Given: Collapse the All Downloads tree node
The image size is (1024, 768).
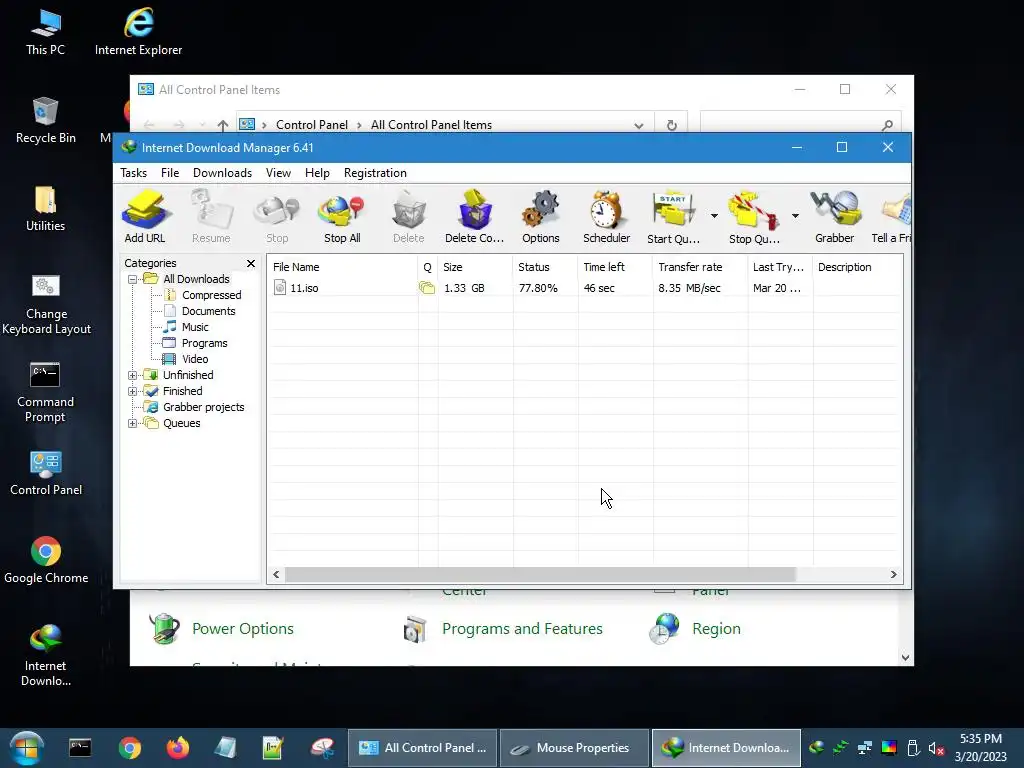Looking at the screenshot, I should (x=133, y=280).
